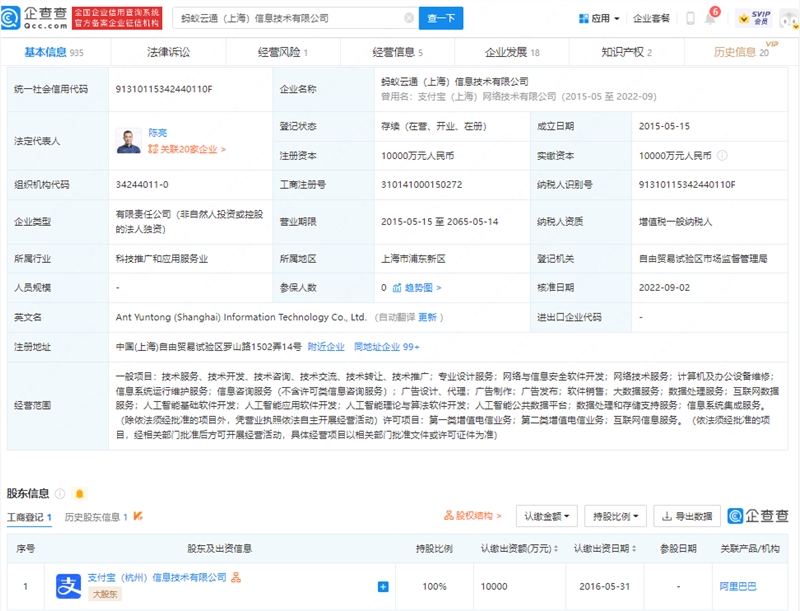Image resolution: width=800 pixels, height=611 pixels.
Task: Click 更新 link next to English name
Action: 427,317
